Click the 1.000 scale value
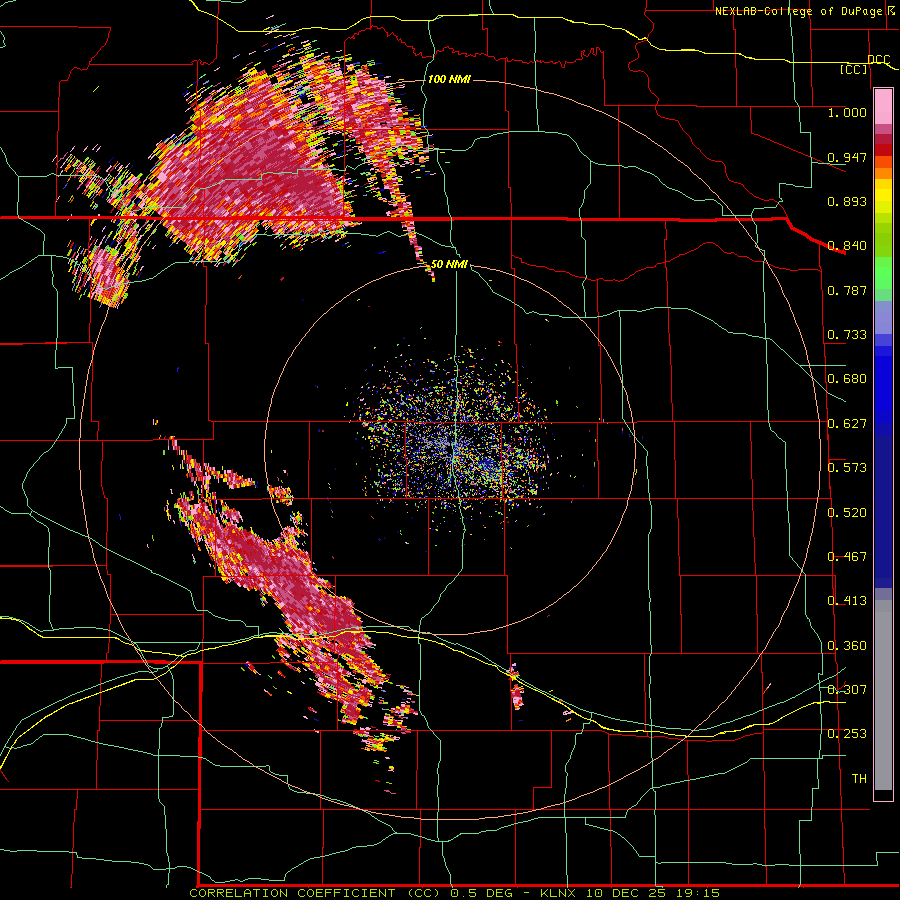This screenshot has height=900, width=900. [x=847, y=112]
